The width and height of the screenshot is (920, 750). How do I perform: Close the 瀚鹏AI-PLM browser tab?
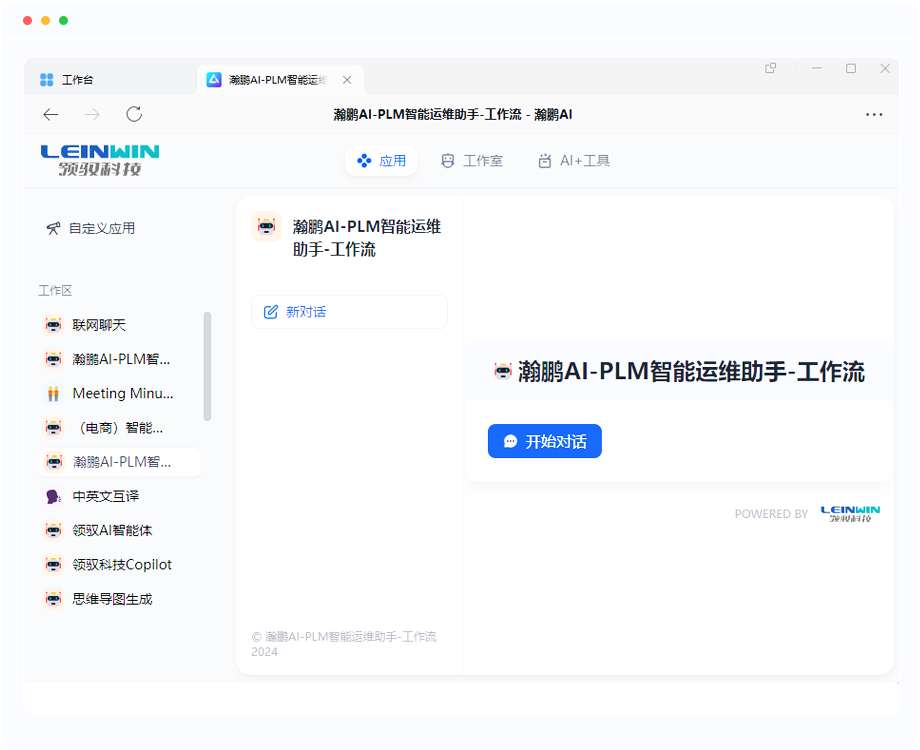point(347,80)
